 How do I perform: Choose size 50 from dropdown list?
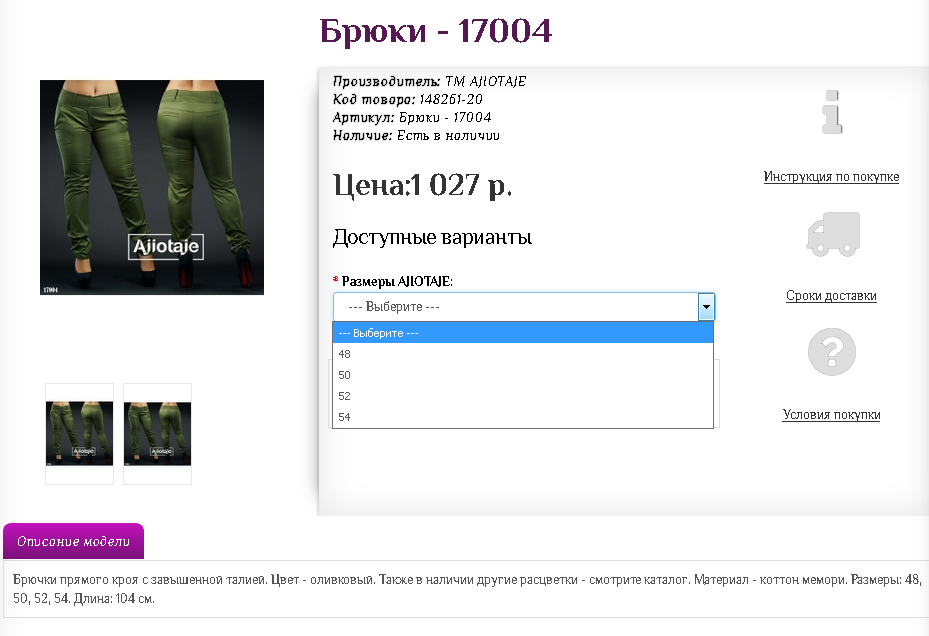click(x=523, y=375)
